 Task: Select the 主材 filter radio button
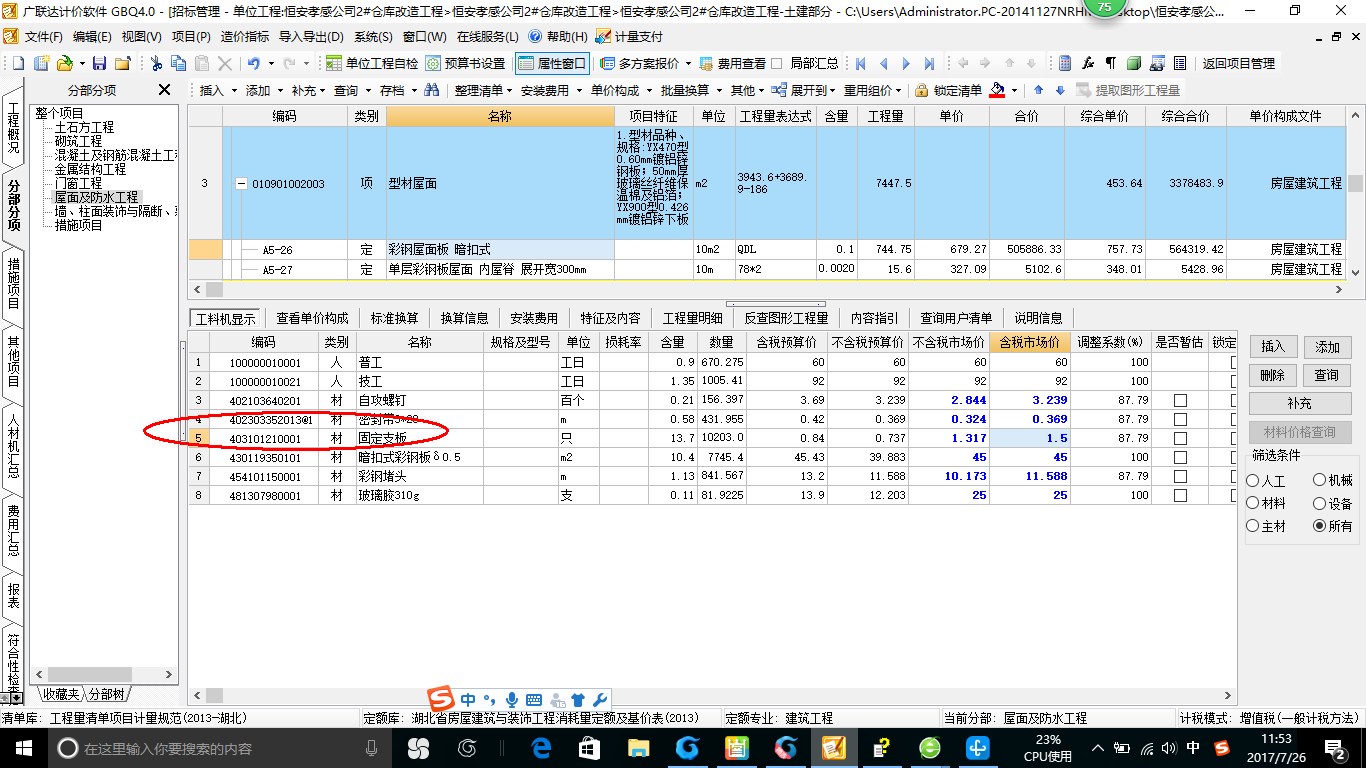pos(1253,526)
